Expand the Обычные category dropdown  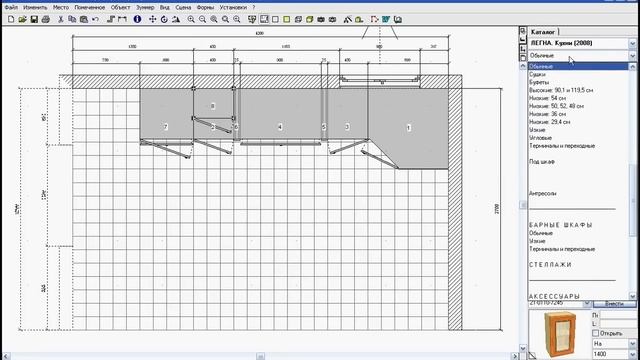pos(632,56)
